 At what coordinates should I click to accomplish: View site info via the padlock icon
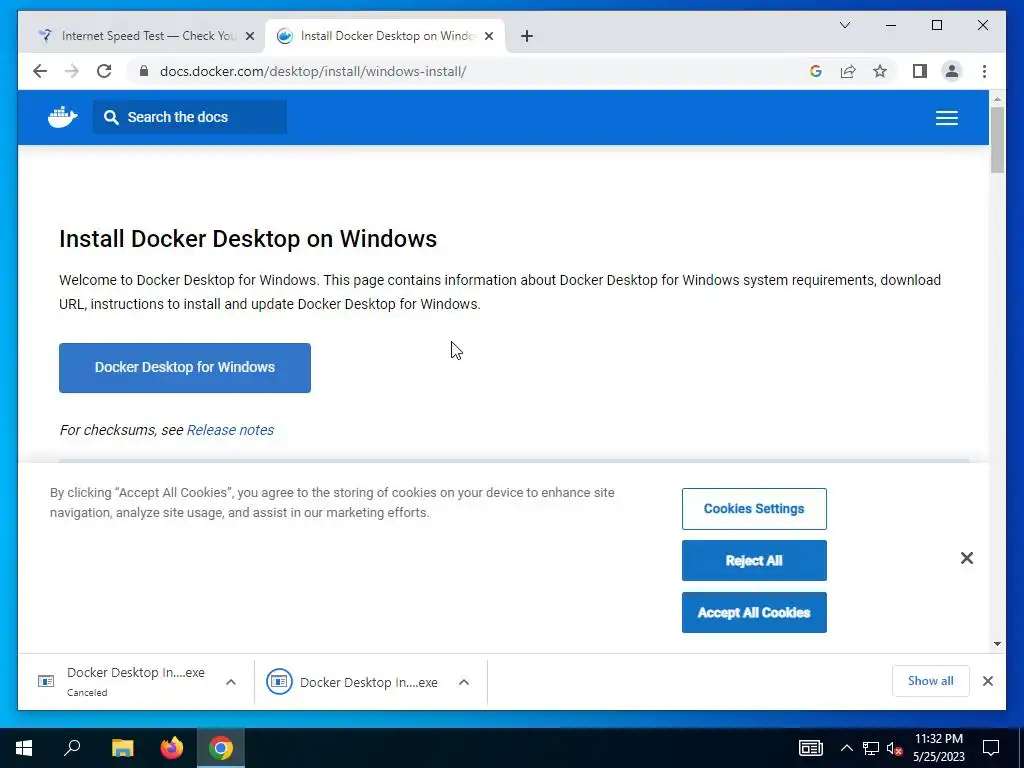(x=144, y=71)
